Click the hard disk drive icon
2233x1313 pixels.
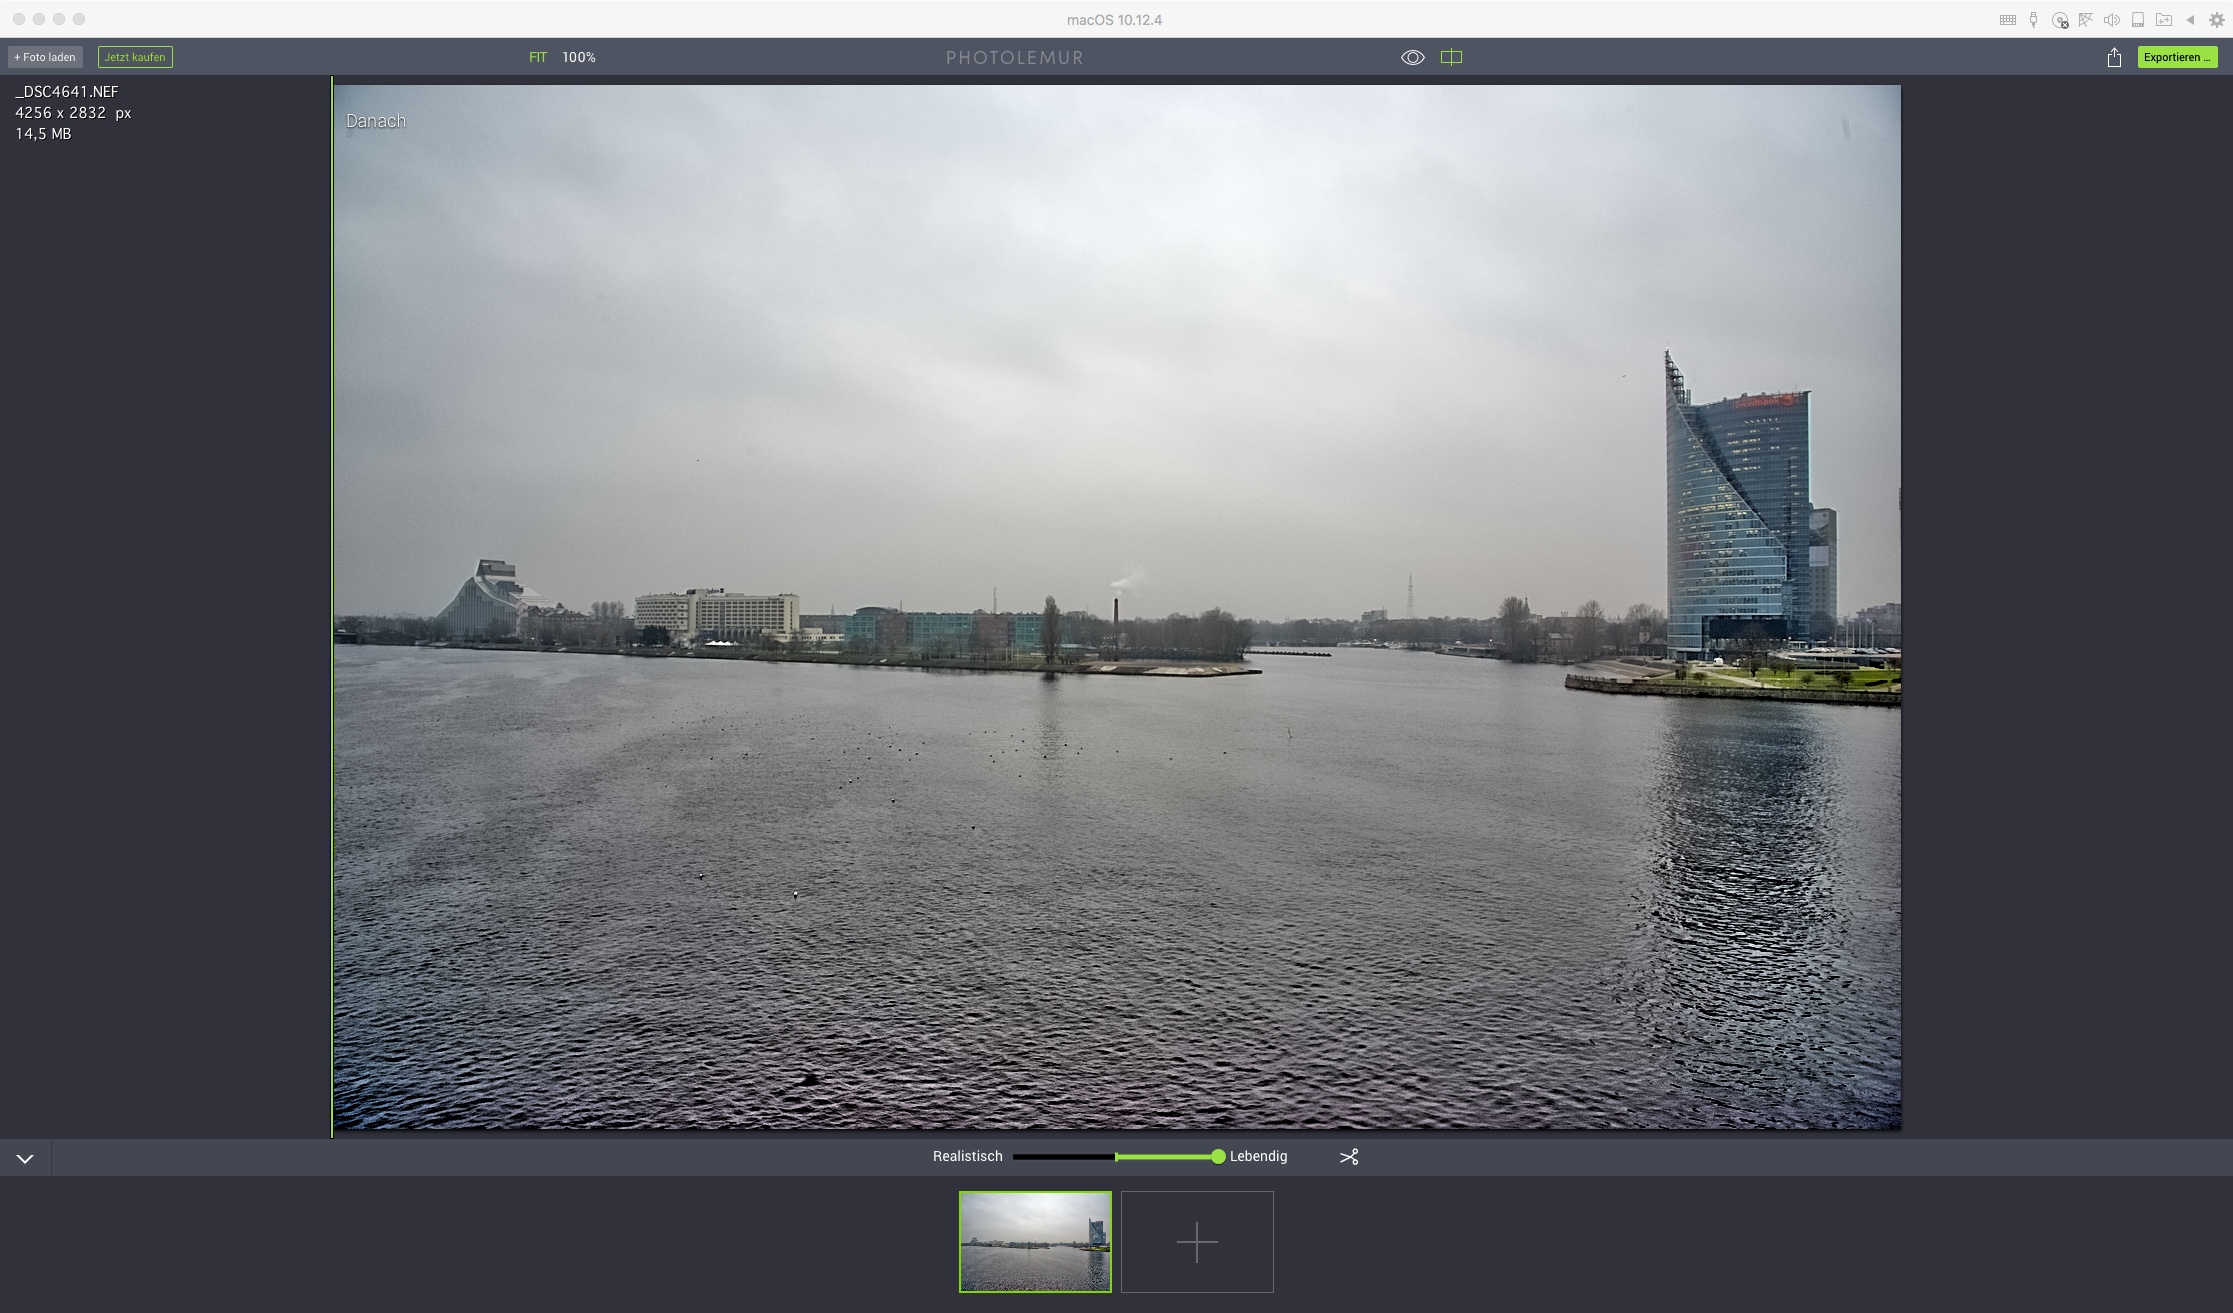pyautogui.click(x=2138, y=20)
